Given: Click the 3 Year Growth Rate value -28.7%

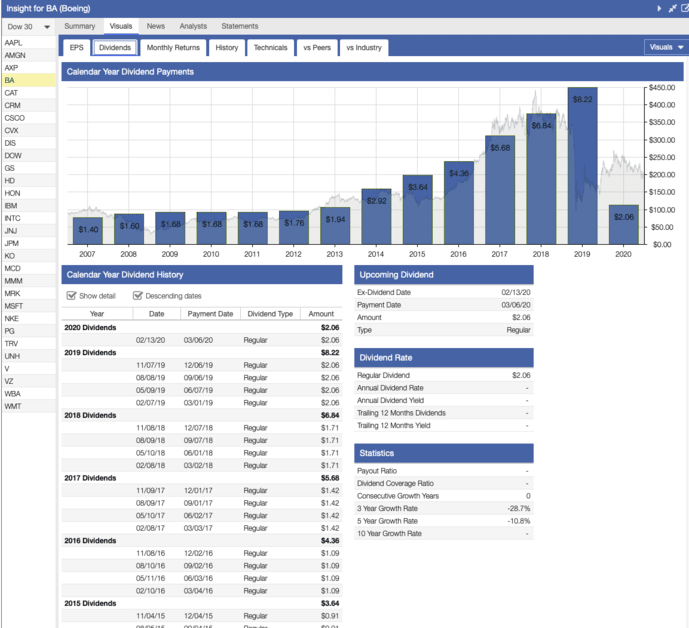Looking at the screenshot, I should (x=519, y=508).
